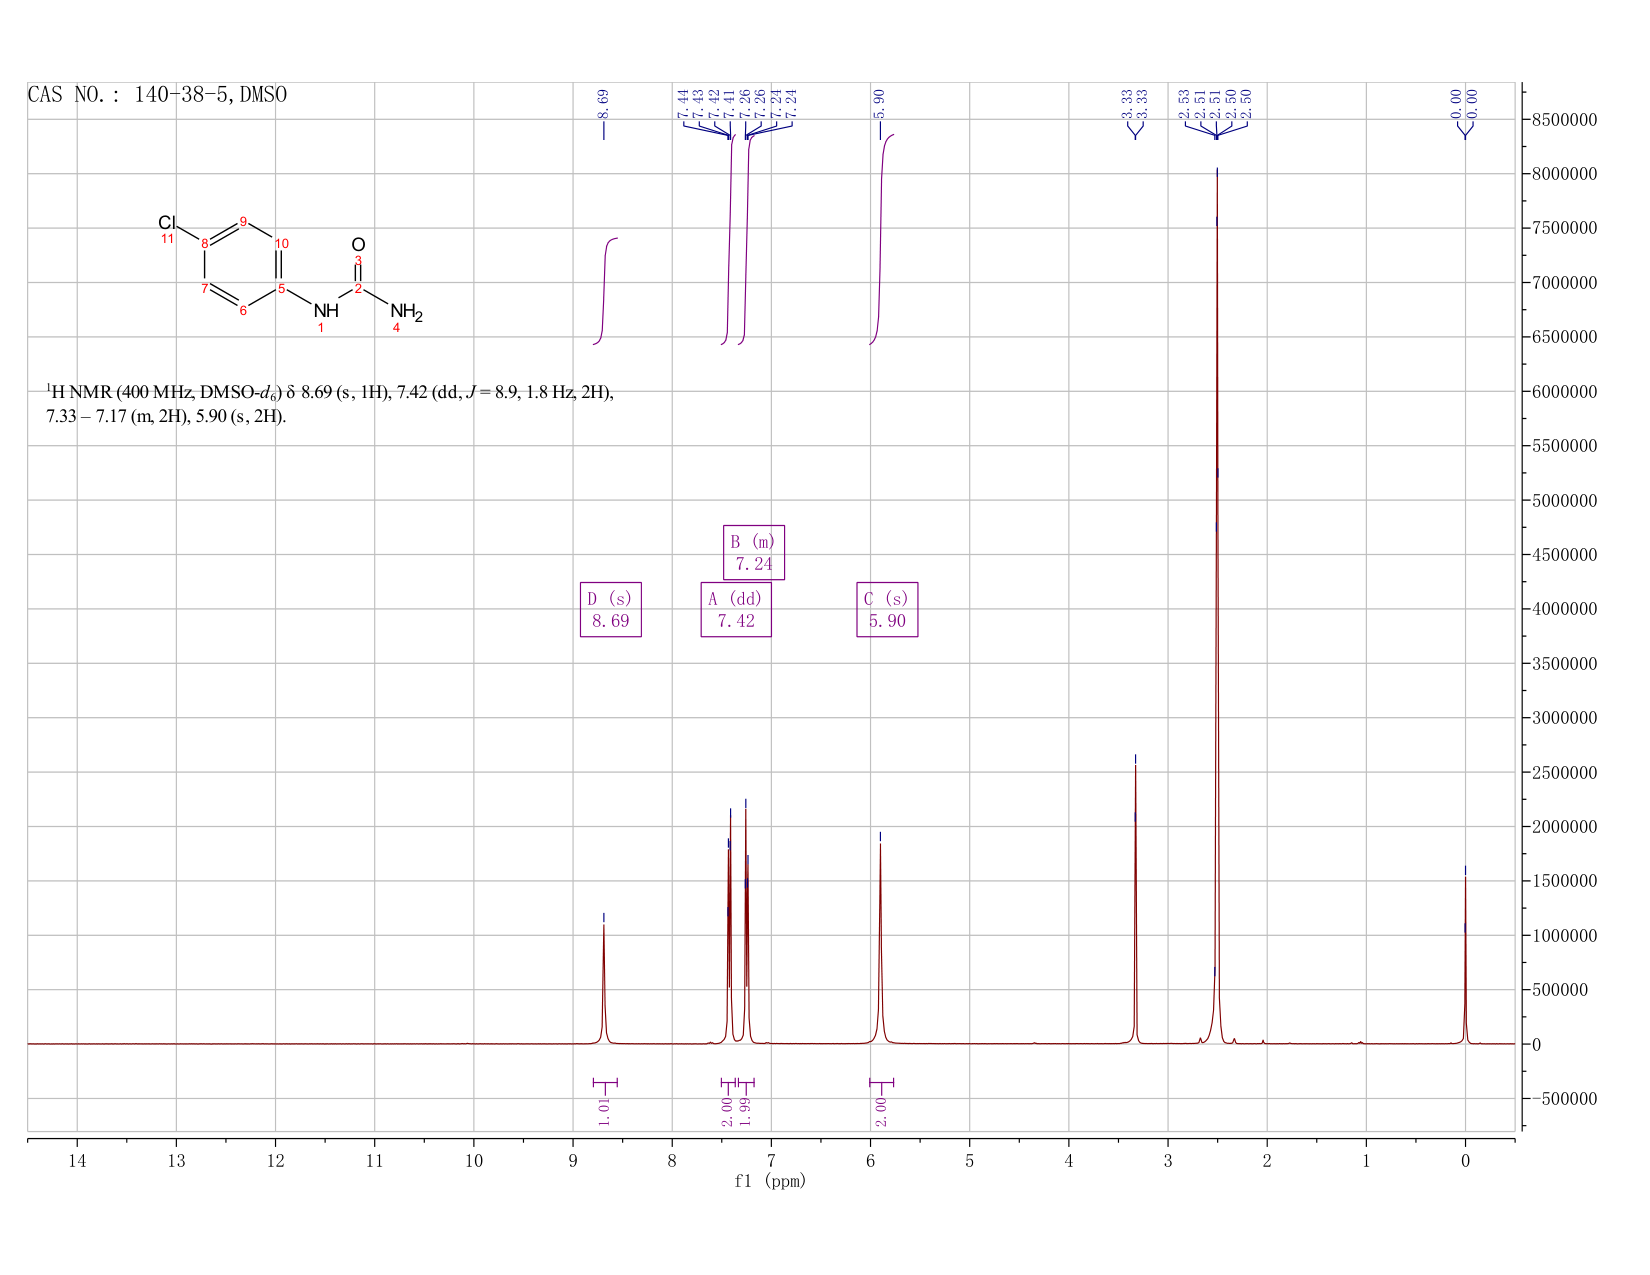Click the 3.33 water peak label
Viewport: 1650px width, 1275px height.
[x=1135, y=101]
